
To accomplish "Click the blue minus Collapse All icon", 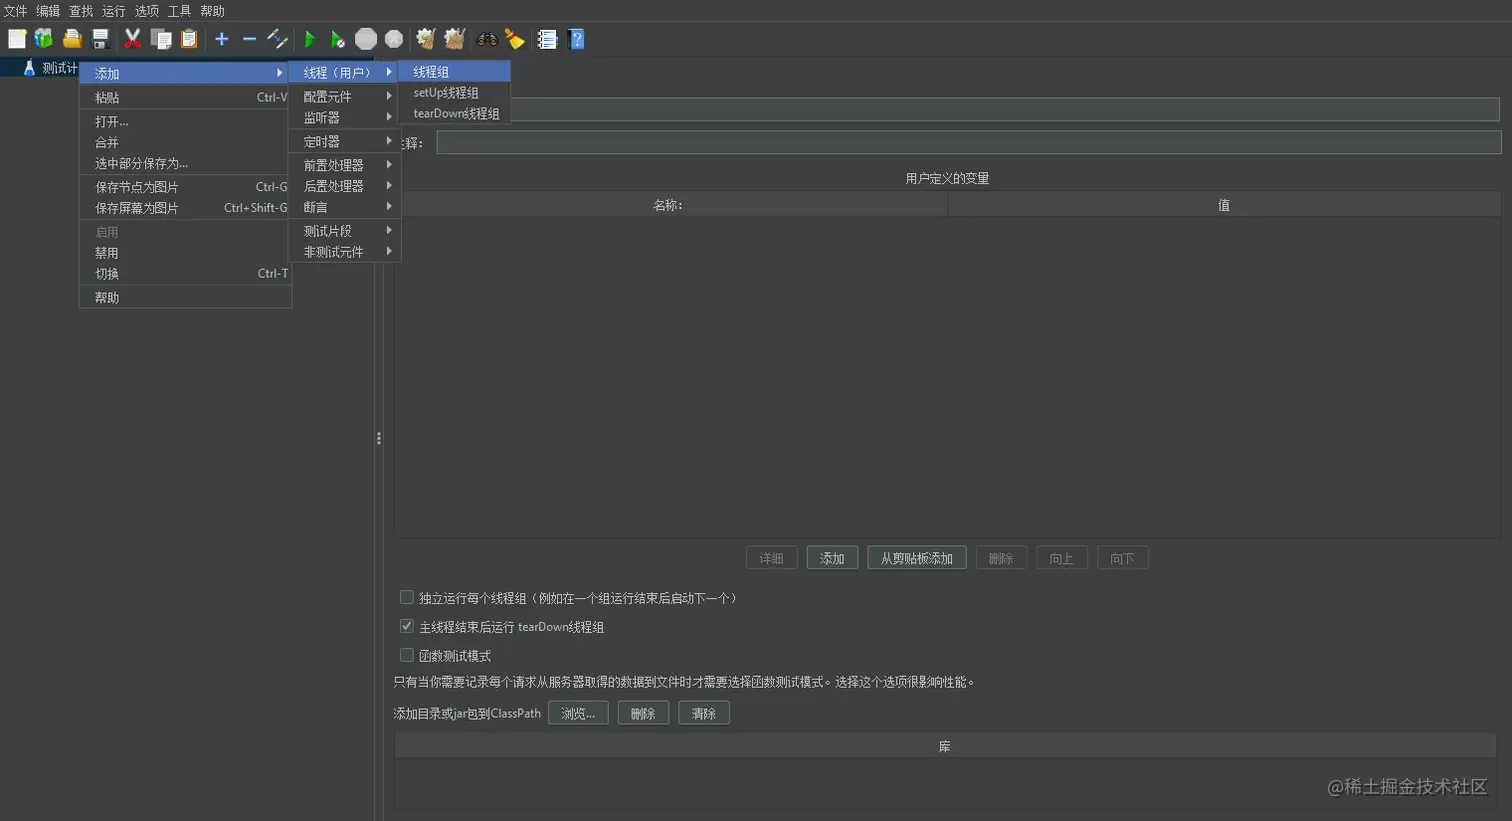I will [249, 39].
